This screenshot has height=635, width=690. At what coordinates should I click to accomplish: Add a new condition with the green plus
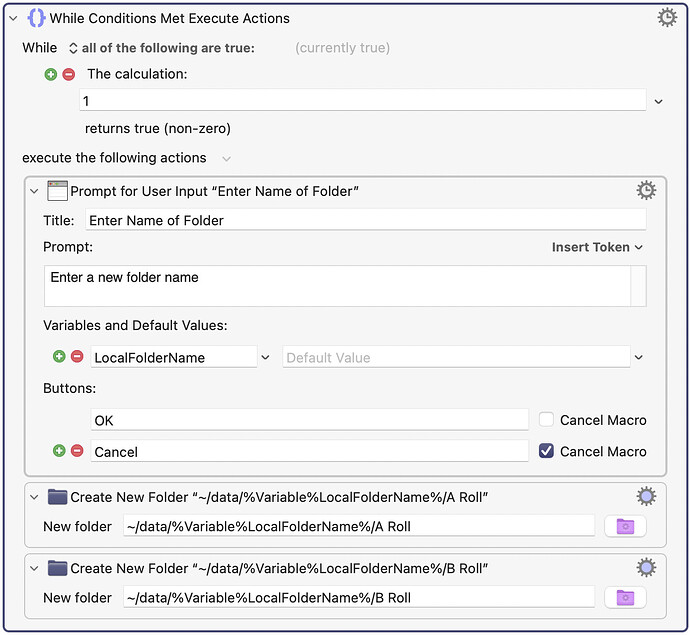point(51,74)
